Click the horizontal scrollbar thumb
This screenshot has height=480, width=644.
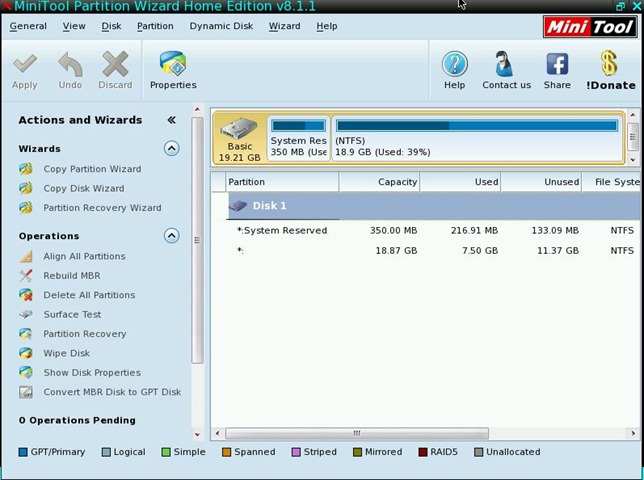356,433
